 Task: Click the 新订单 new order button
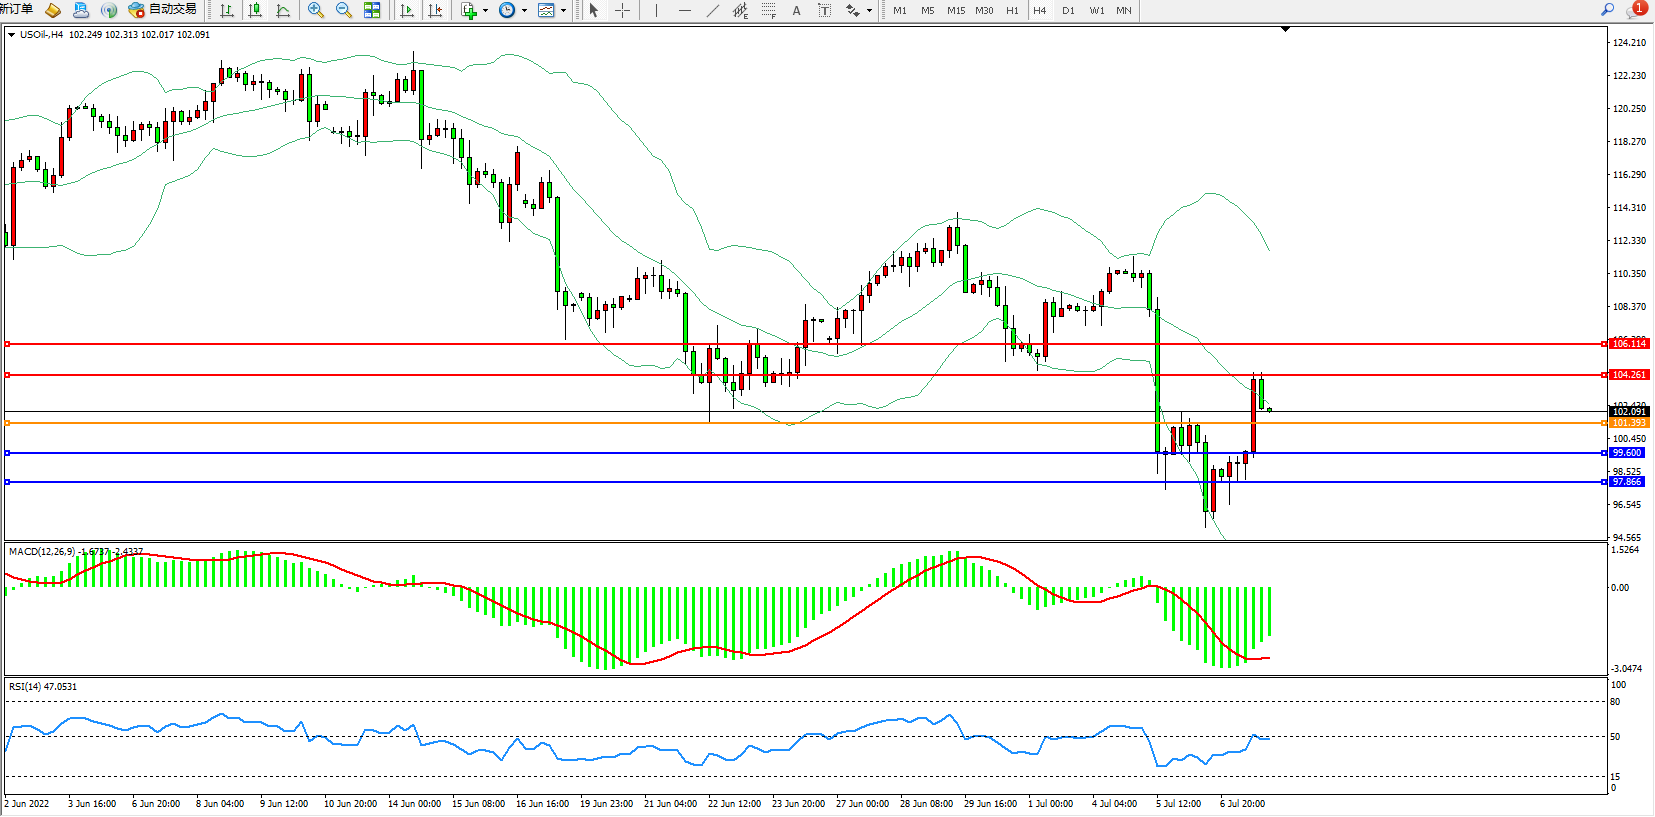pyautogui.click(x=16, y=10)
